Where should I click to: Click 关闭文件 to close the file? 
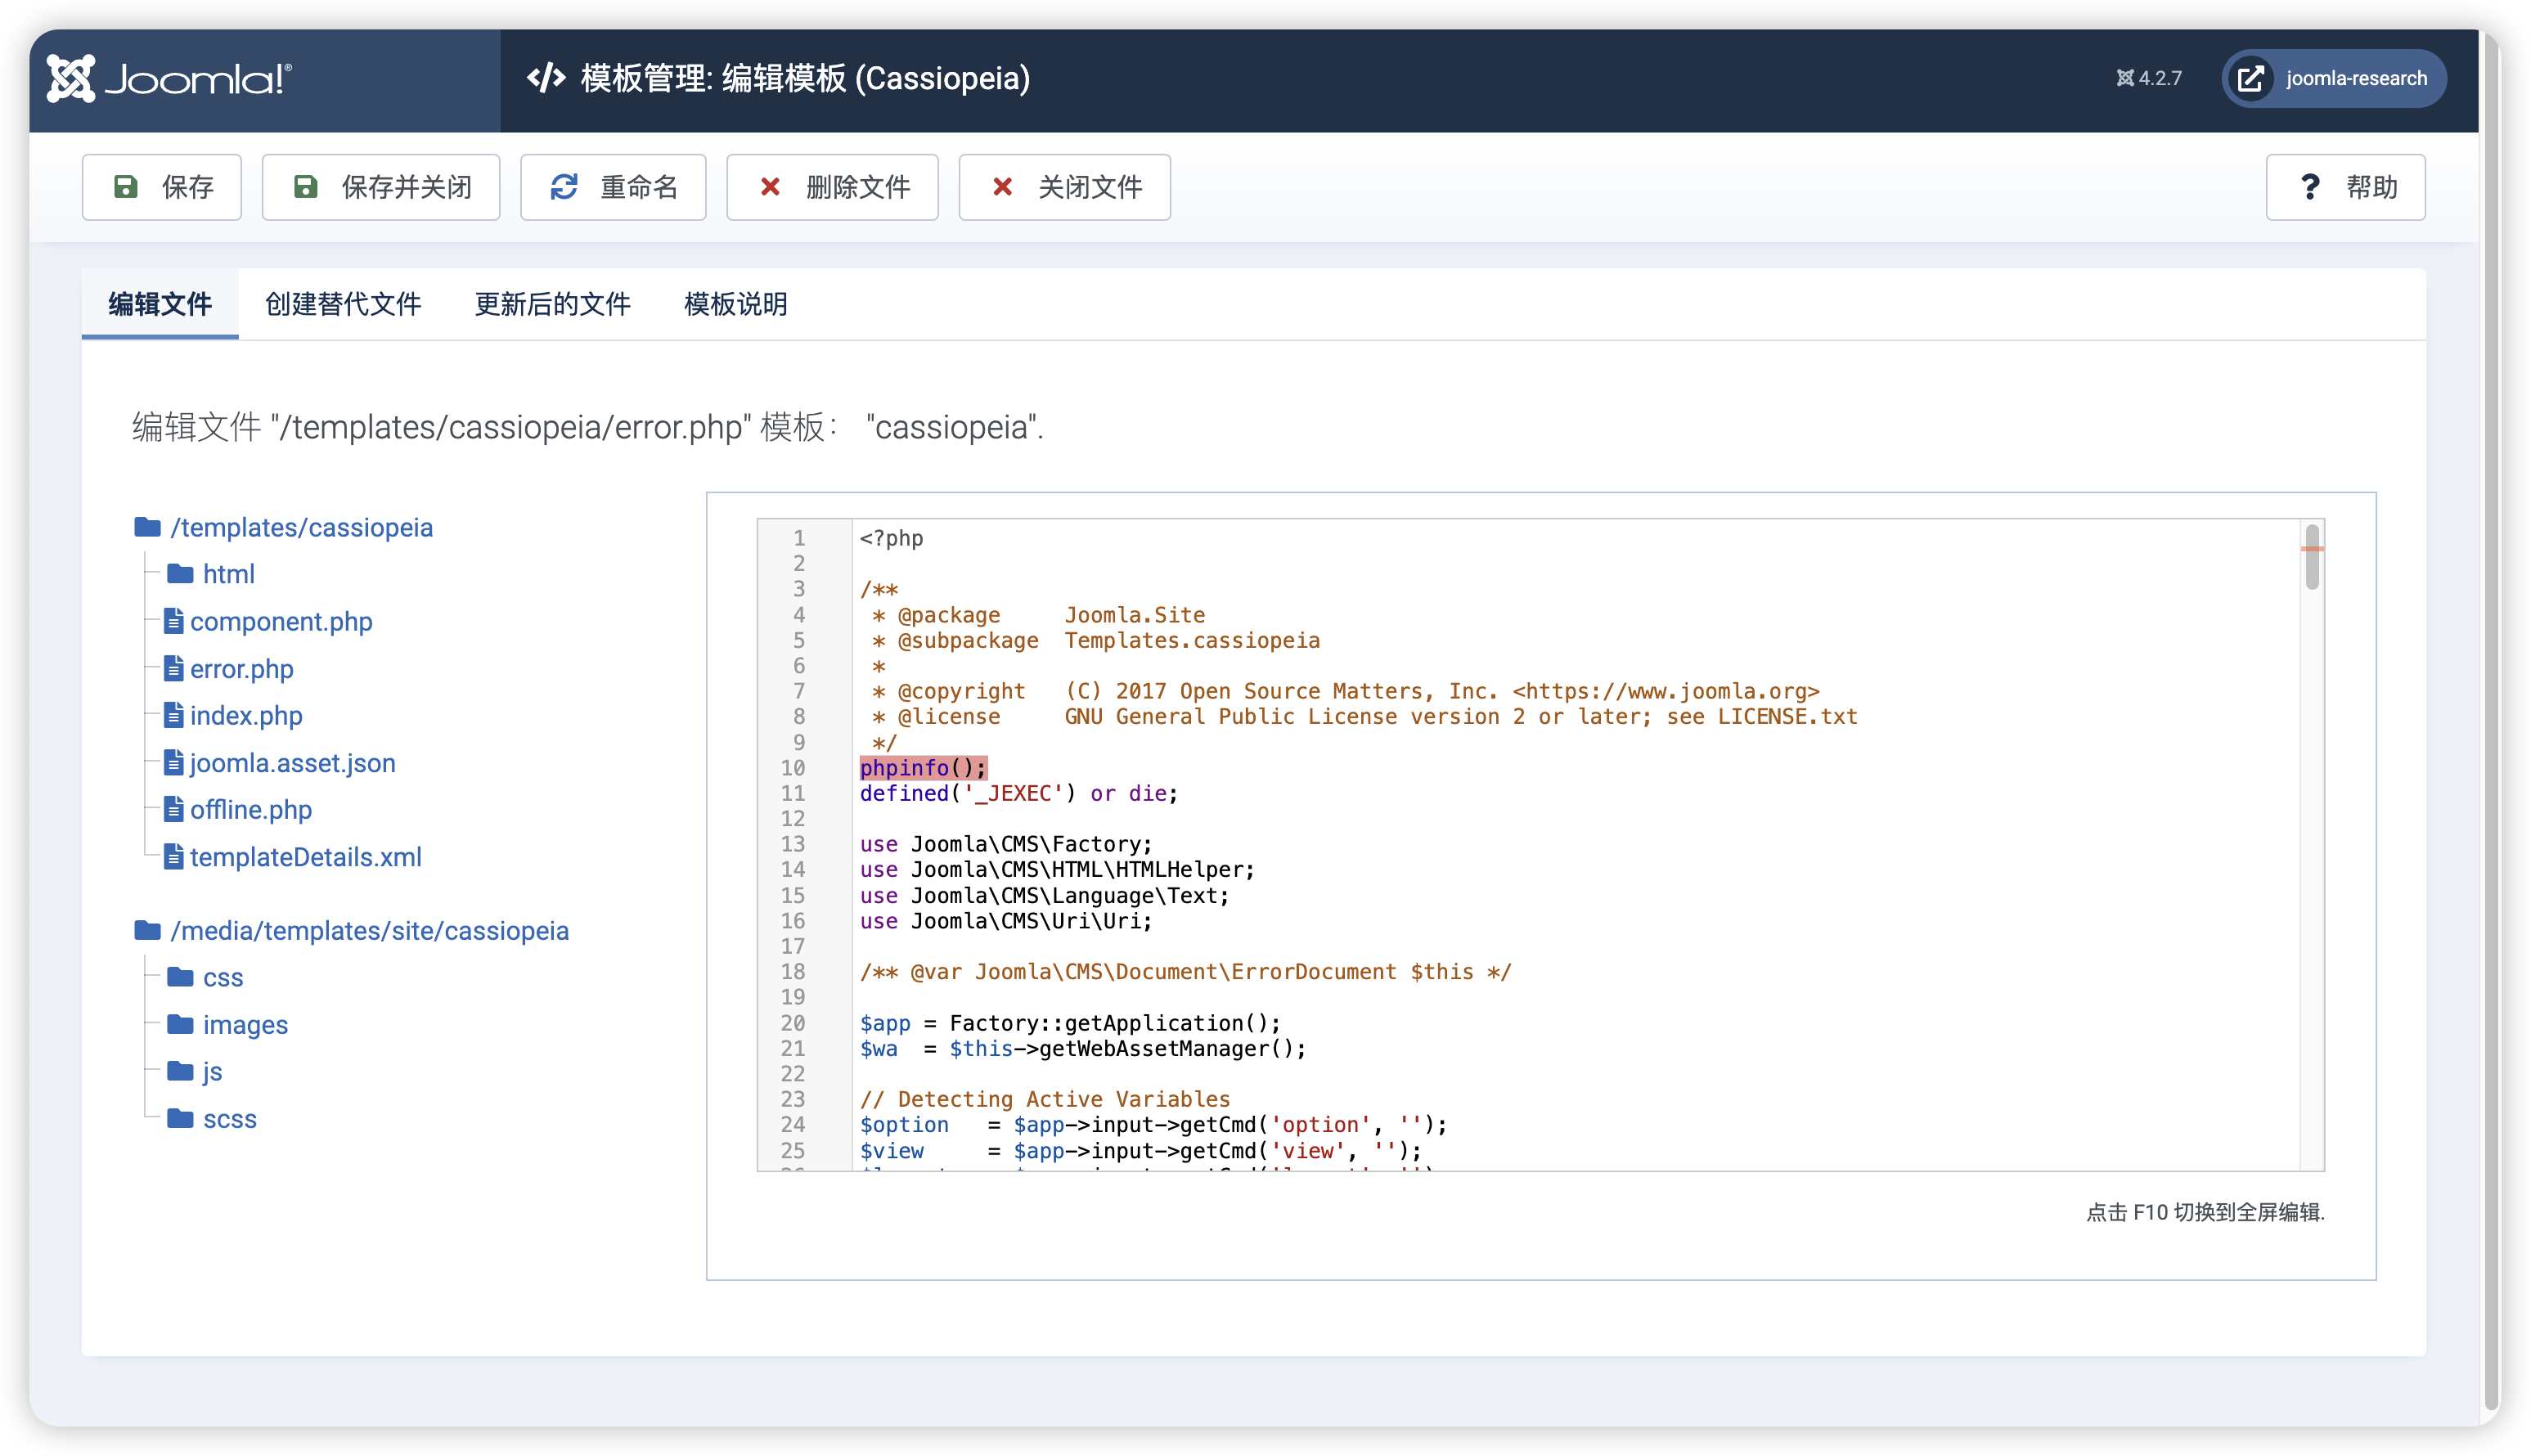pyautogui.click(x=1064, y=187)
